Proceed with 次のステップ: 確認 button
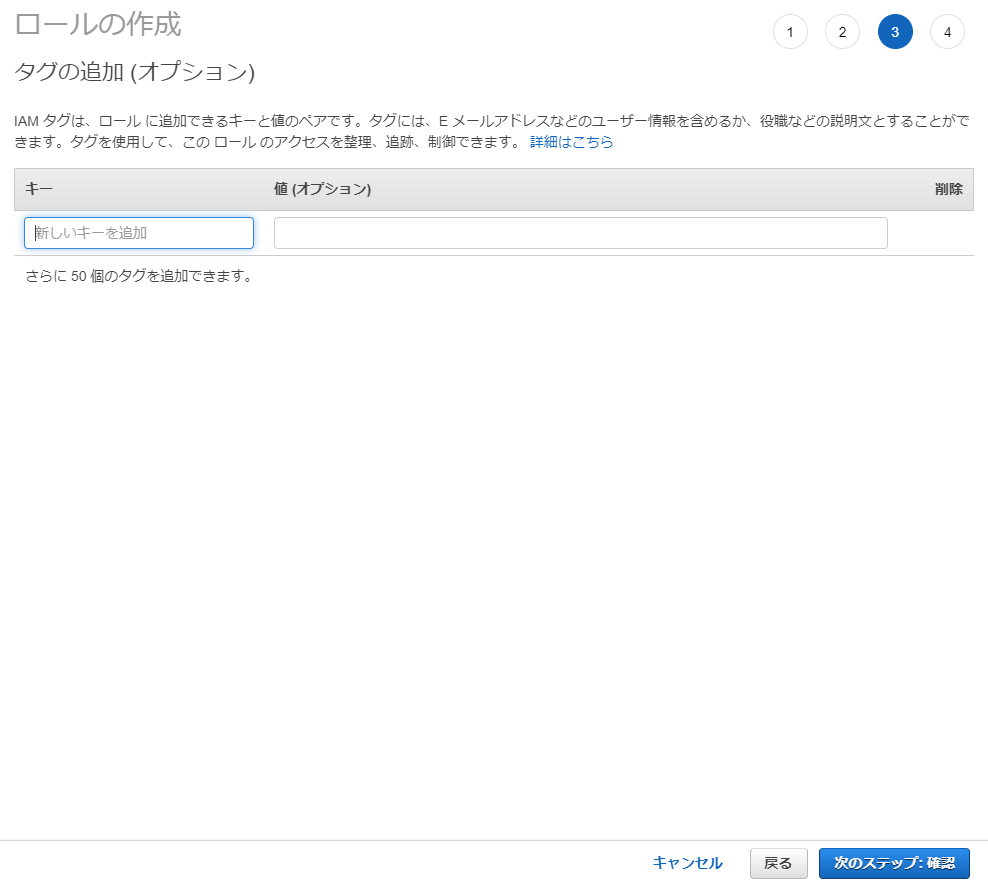Viewport: 988px width, 884px height. (x=894, y=863)
